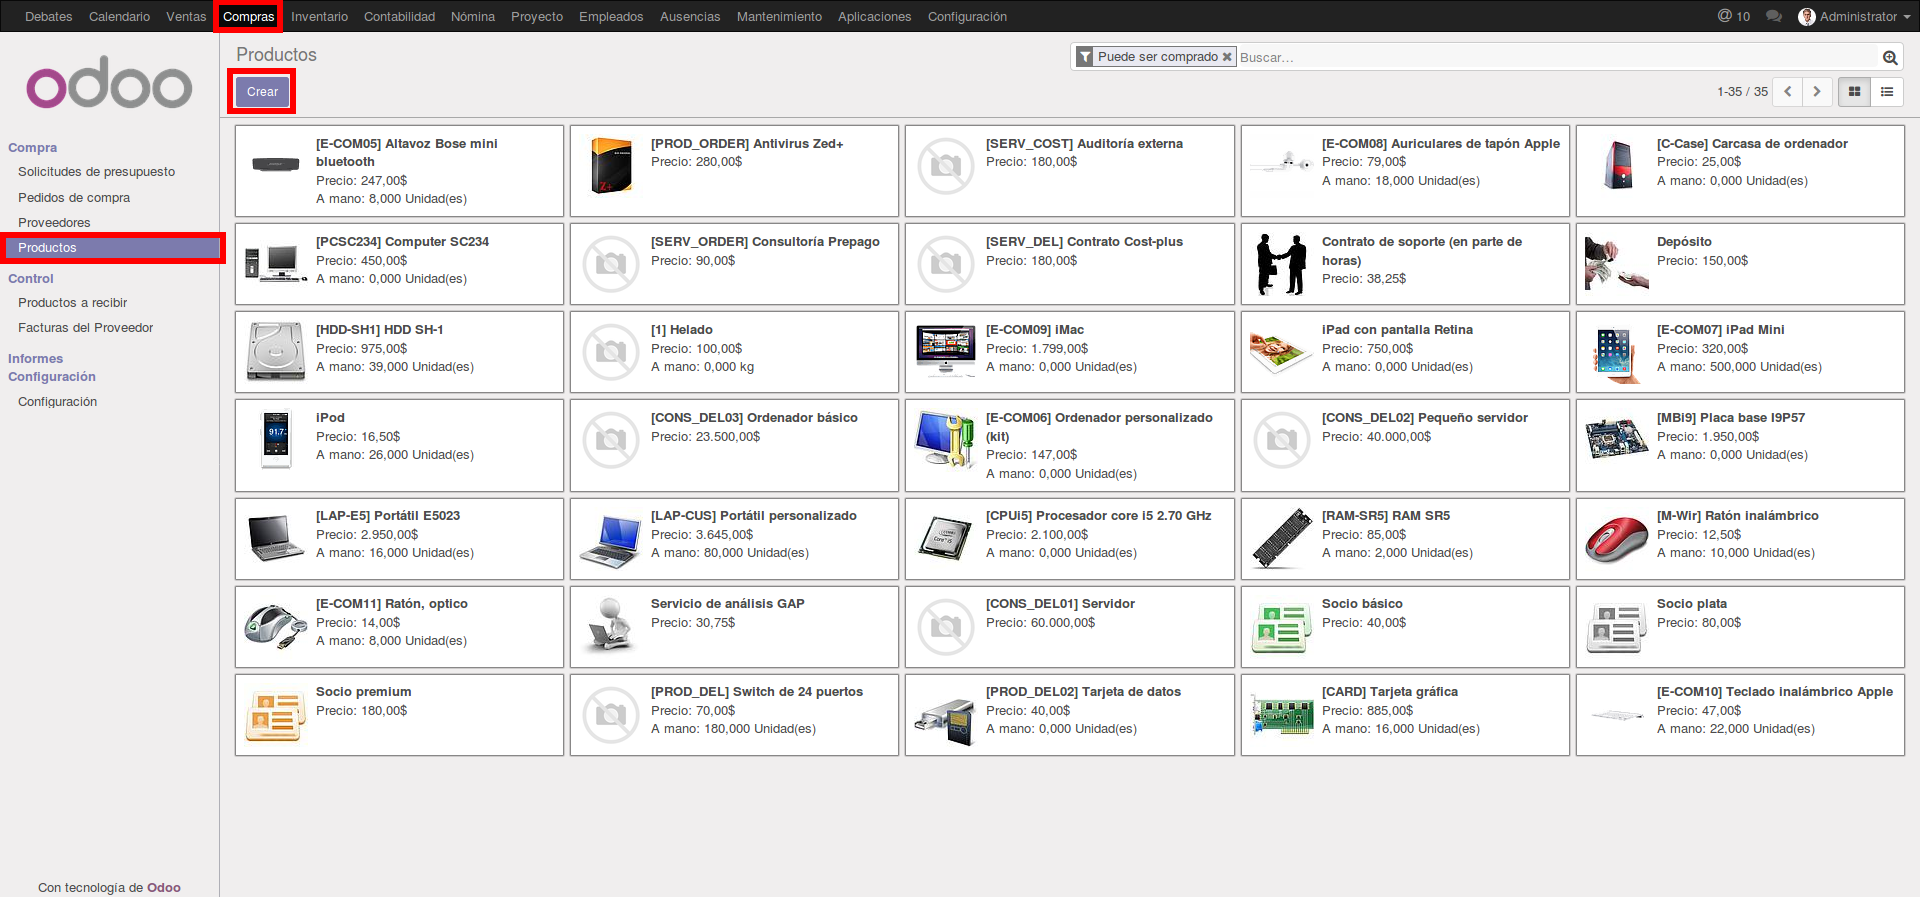
Task: Open the Nómina menu
Action: [x=473, y=17]
